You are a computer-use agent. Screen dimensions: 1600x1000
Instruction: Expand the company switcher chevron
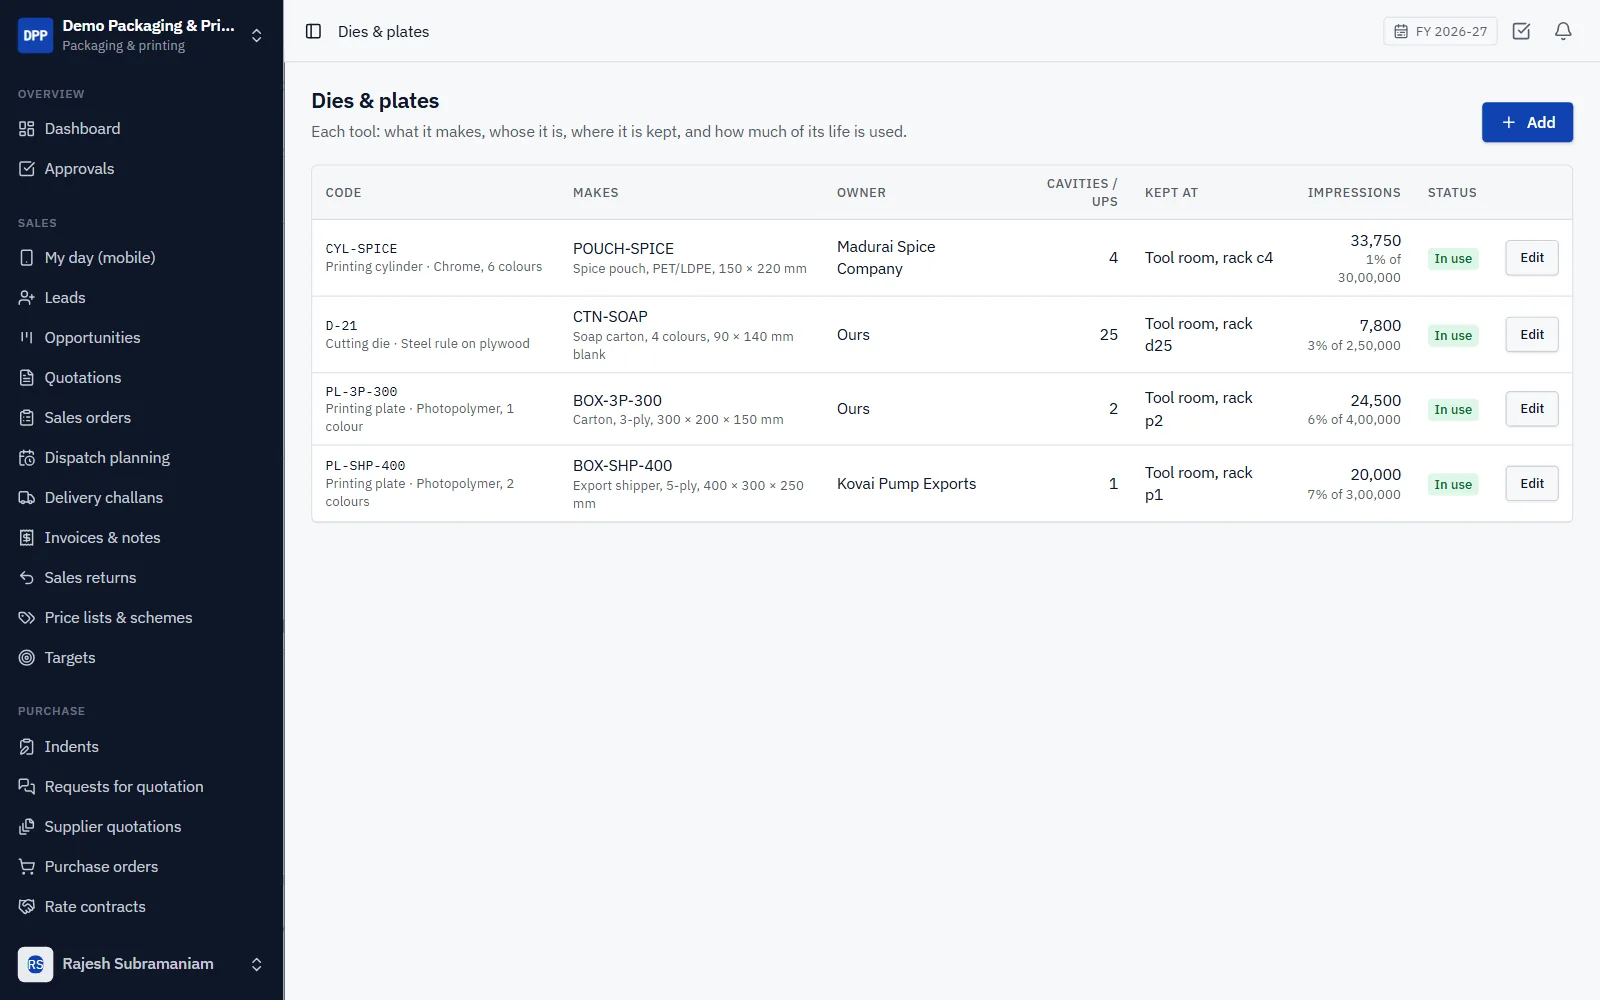(257, 36)
